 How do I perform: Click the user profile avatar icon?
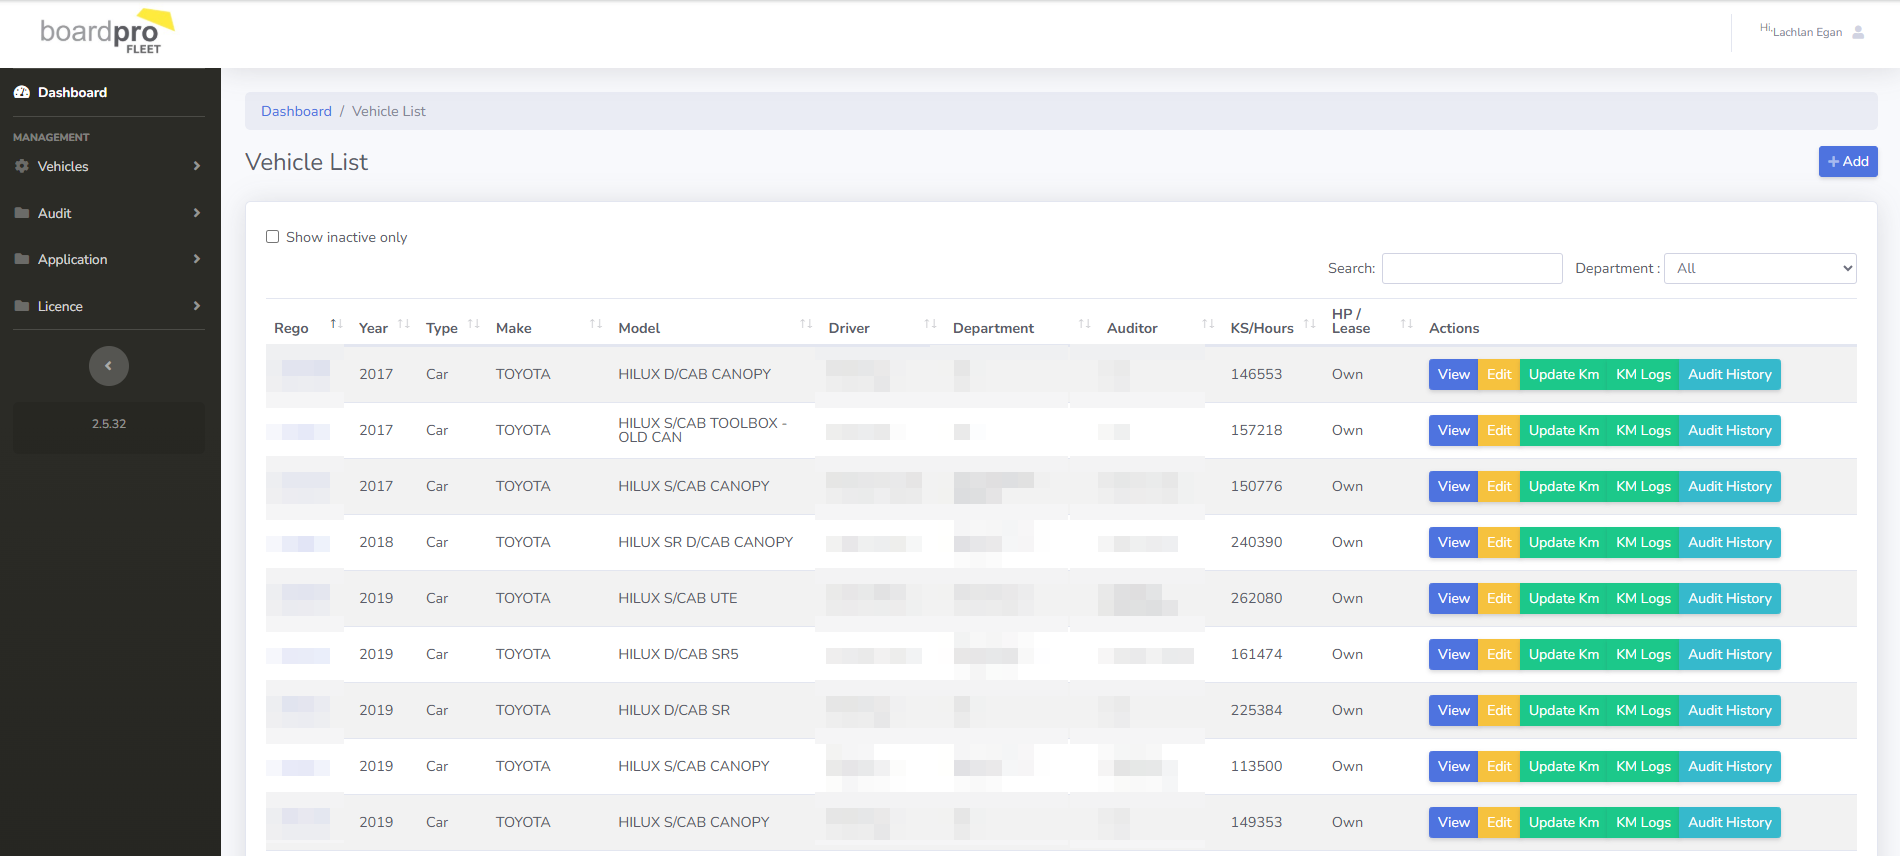(1858, 32)
